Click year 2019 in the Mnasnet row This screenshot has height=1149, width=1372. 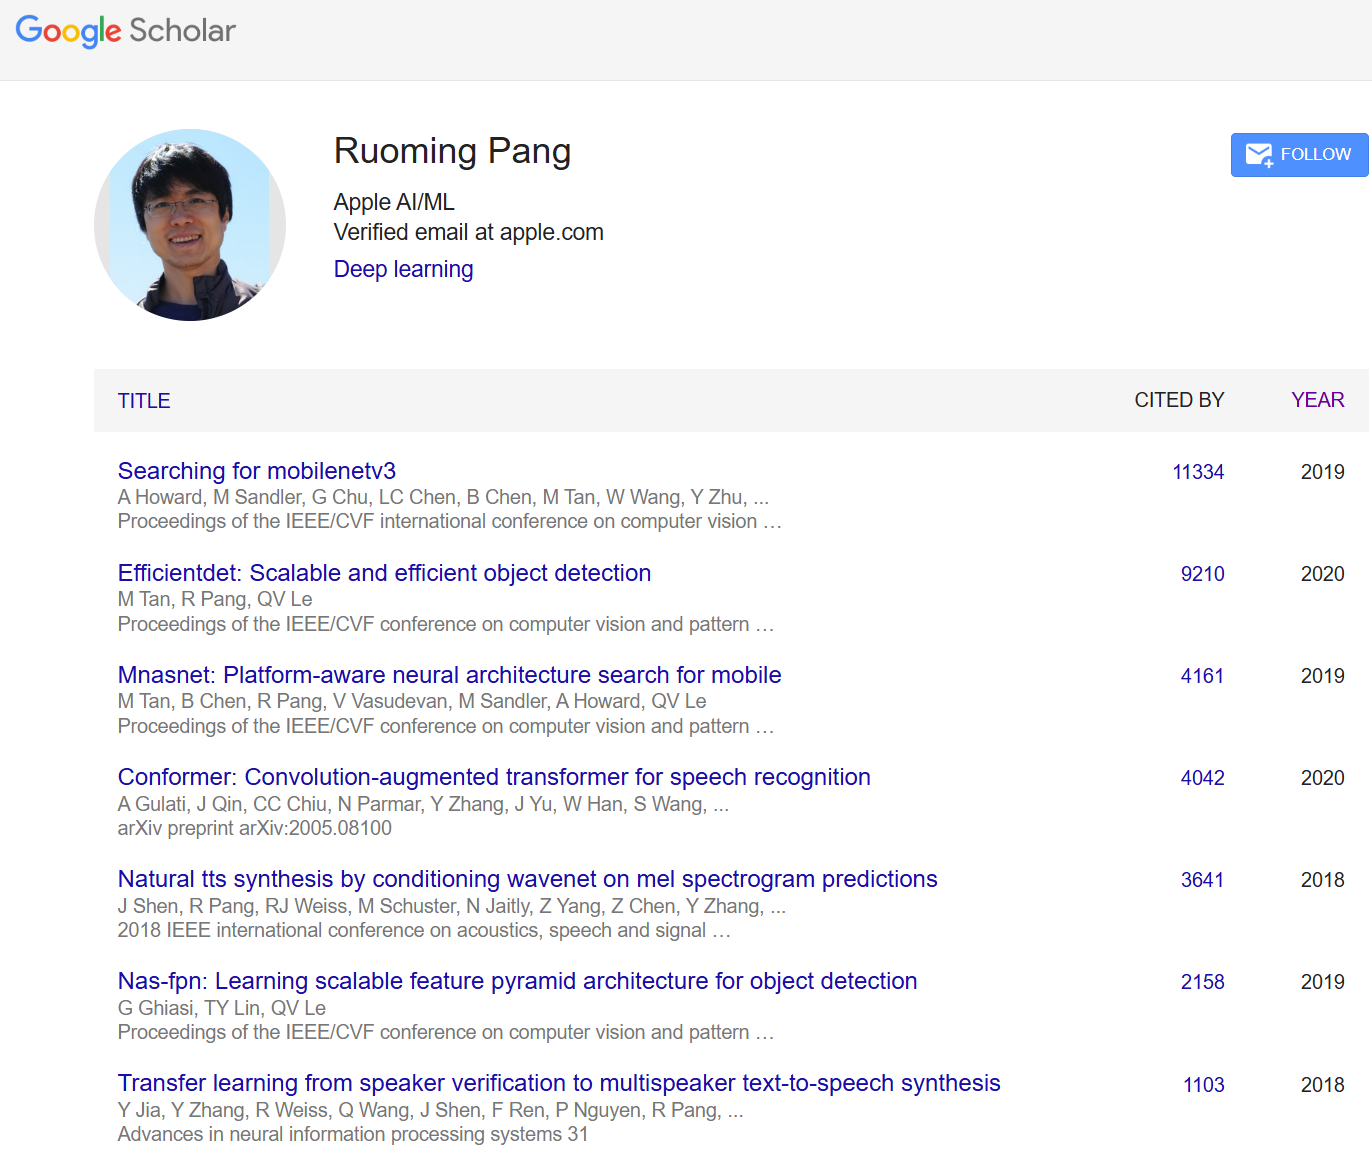tap(1322, 676)
